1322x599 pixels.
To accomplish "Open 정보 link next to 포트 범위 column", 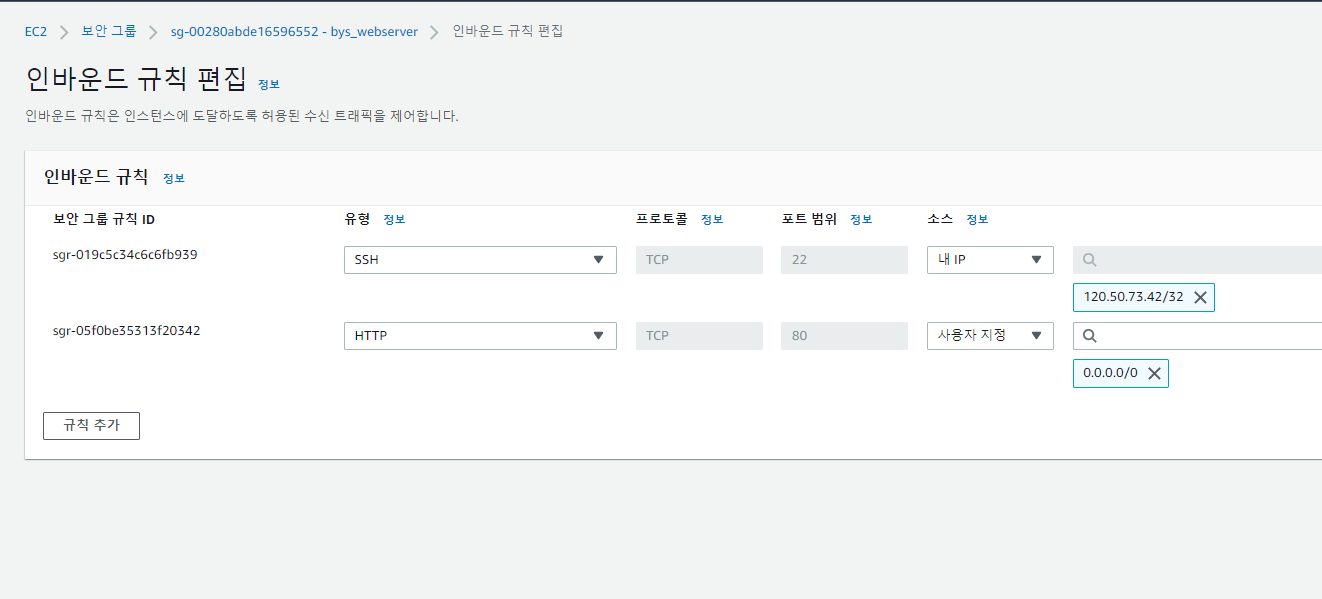I will [x=861, y=220].
